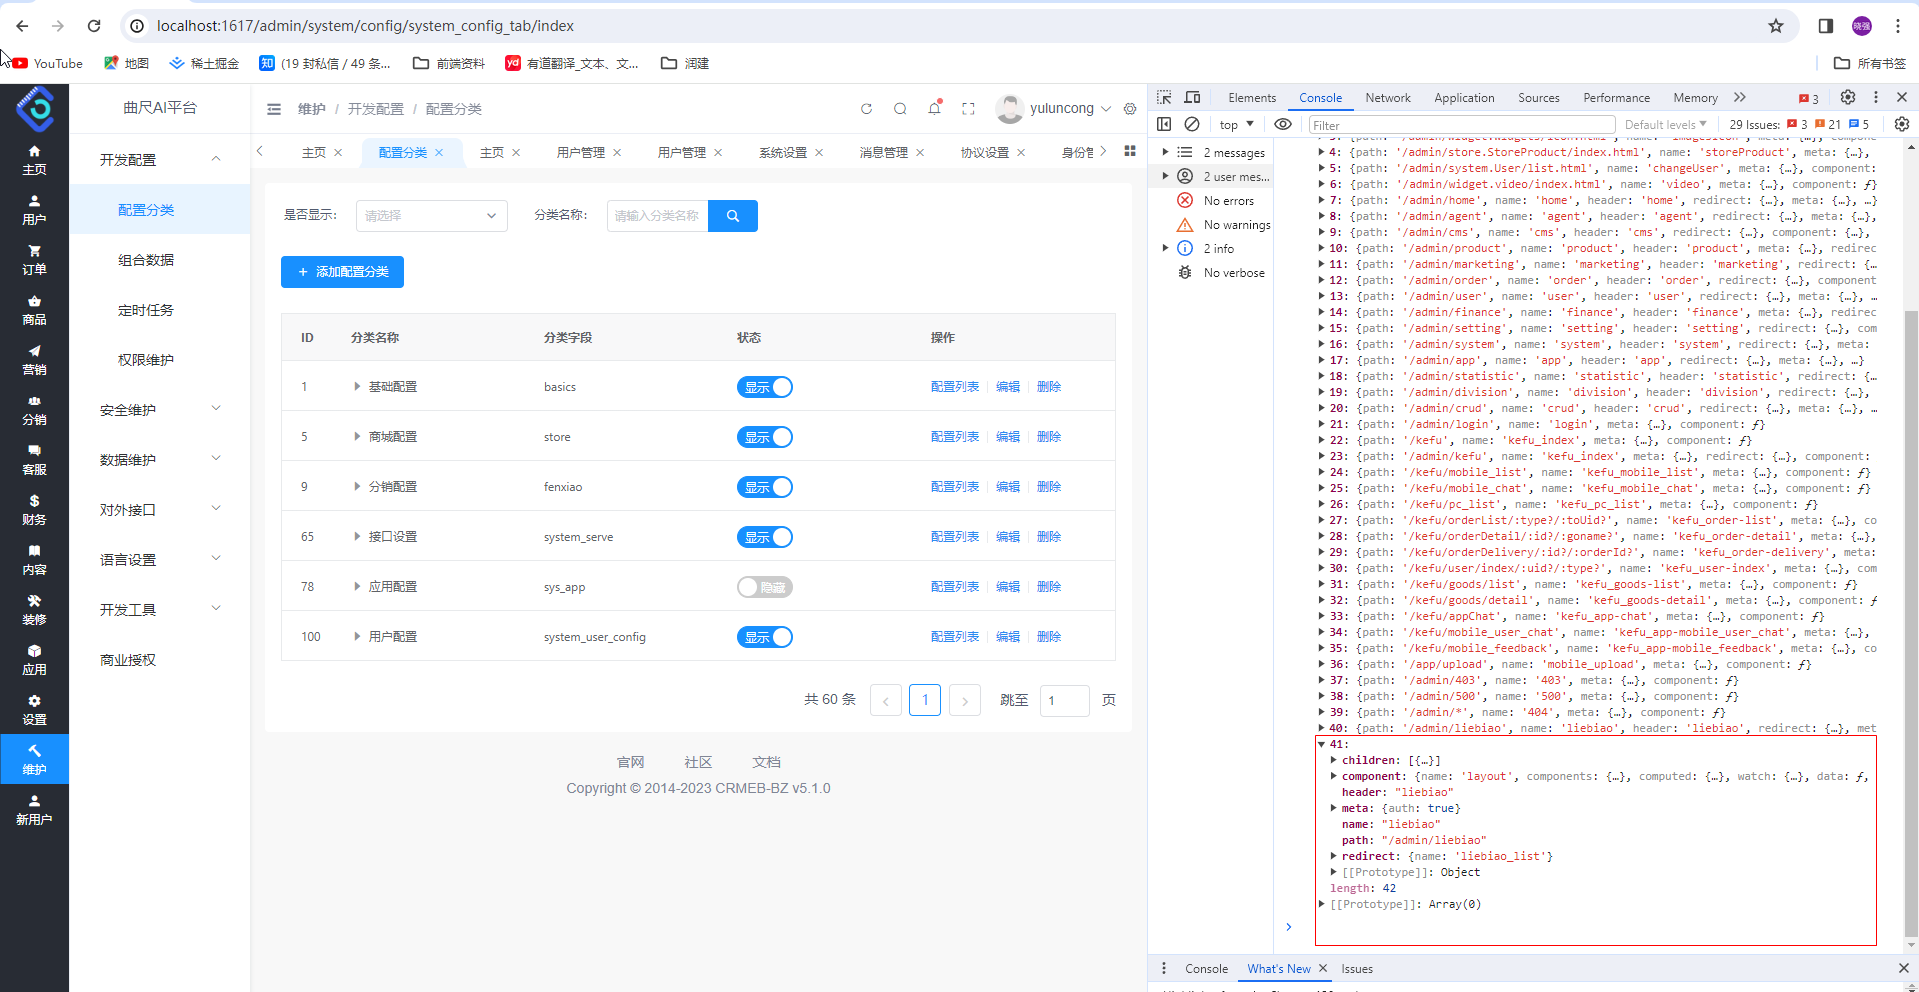Open the 商品 section in the dark sidebar
Viewport: 1919px width, 992px height.
click(34, 310)
